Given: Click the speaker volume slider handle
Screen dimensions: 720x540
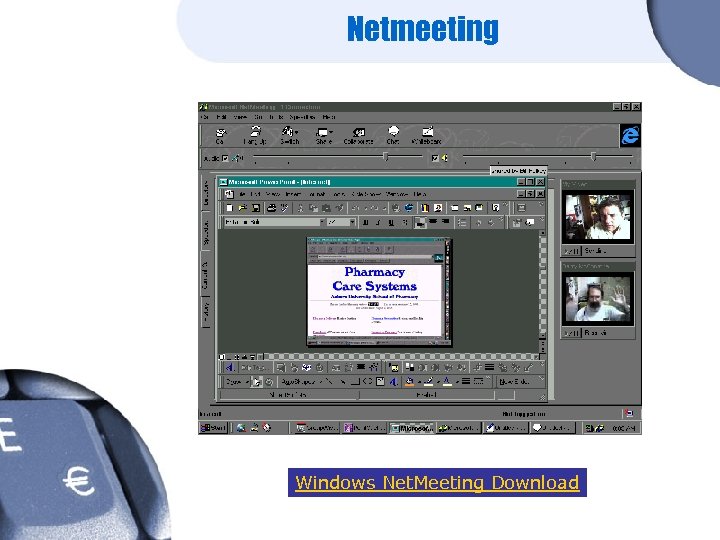Looking at the screenshot, I should (593, 157).
